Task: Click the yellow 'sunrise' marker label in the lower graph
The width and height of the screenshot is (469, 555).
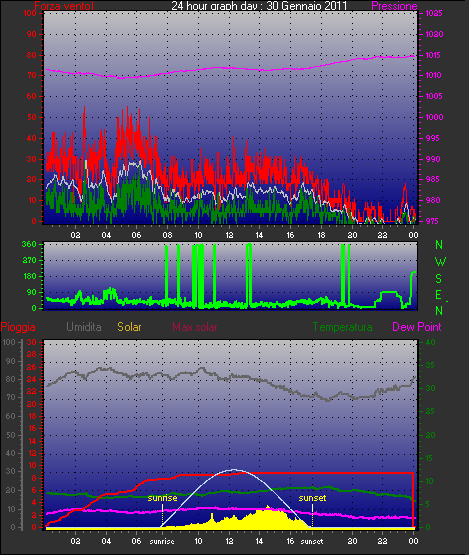Action: click(162, 498)
